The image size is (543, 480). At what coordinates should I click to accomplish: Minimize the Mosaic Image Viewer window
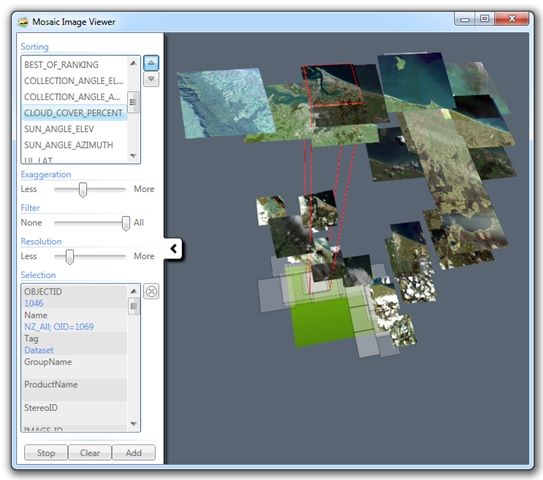coord(465,19)
